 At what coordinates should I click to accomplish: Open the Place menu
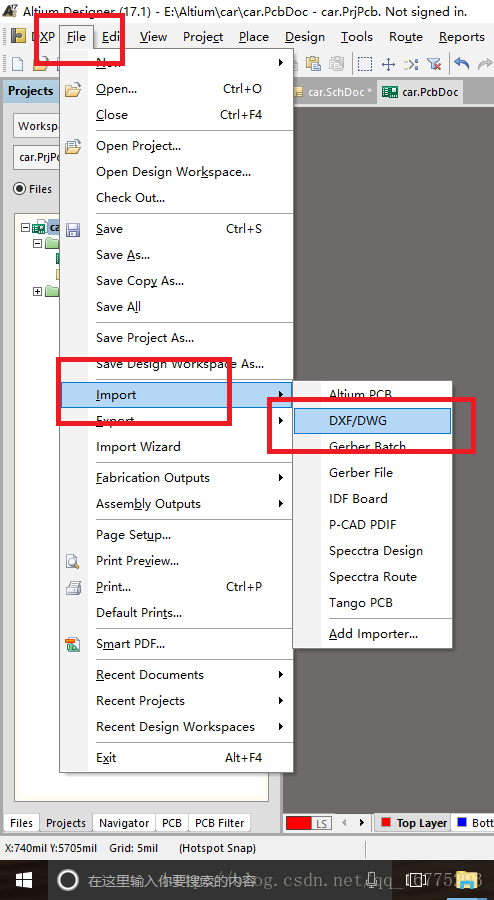click(x=254, y=37)
